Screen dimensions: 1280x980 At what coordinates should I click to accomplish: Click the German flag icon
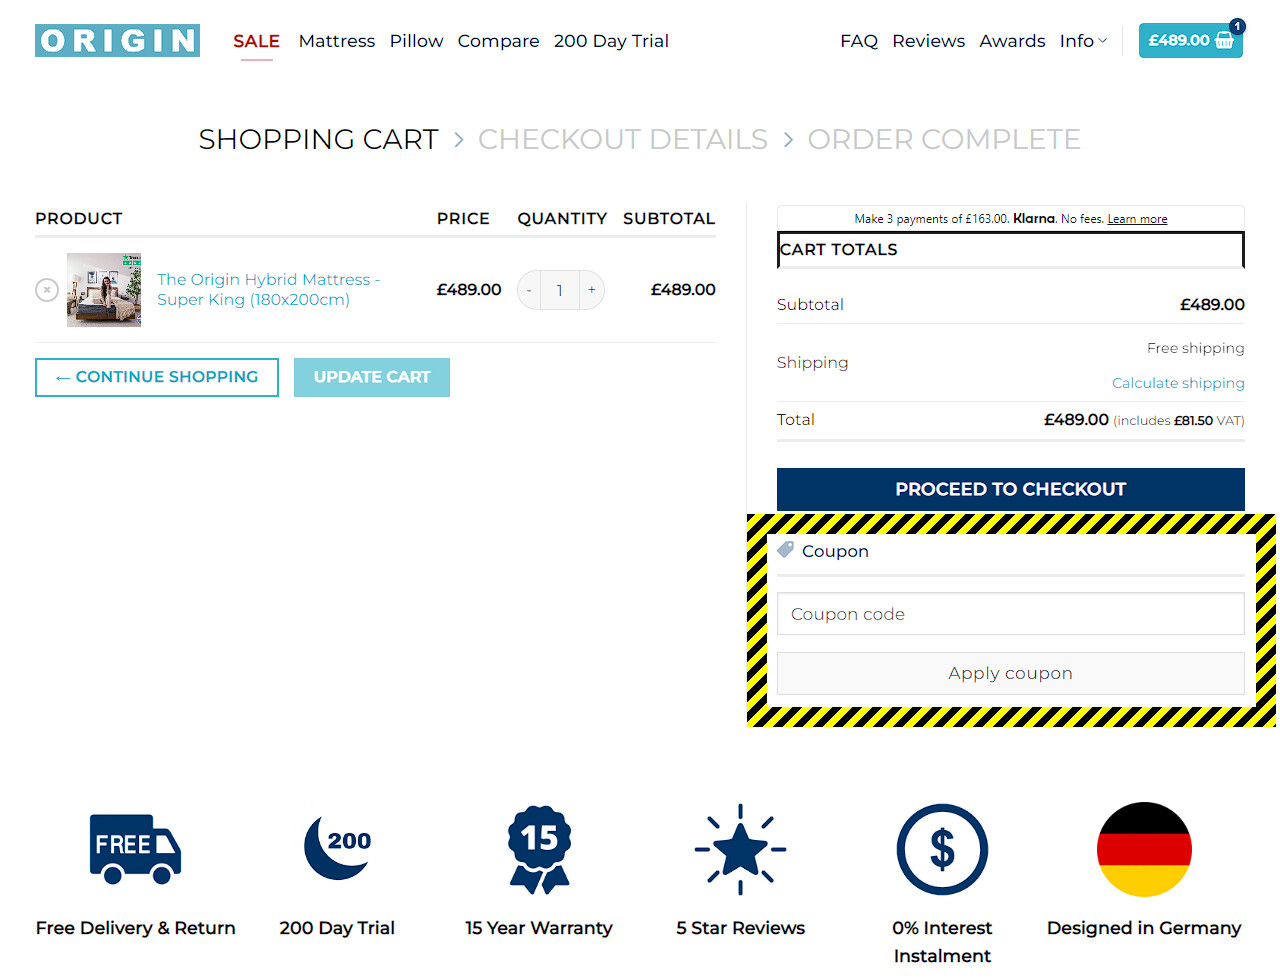pyautogui.click(x=1144, y=849)
